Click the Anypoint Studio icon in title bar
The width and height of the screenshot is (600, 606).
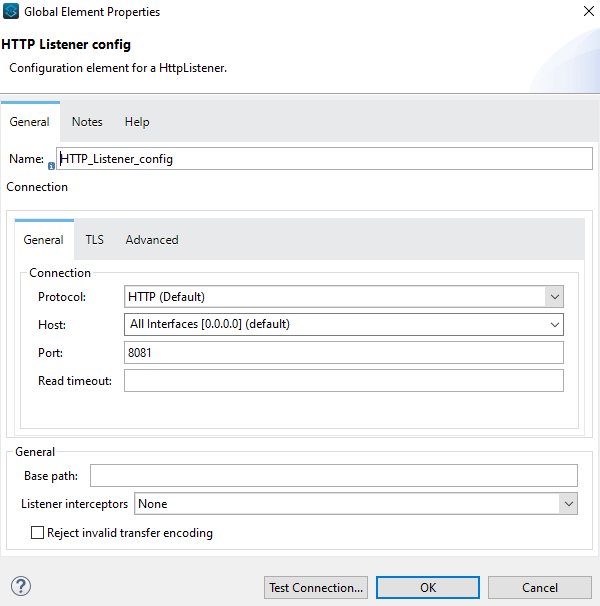click(x=12, y=12)
